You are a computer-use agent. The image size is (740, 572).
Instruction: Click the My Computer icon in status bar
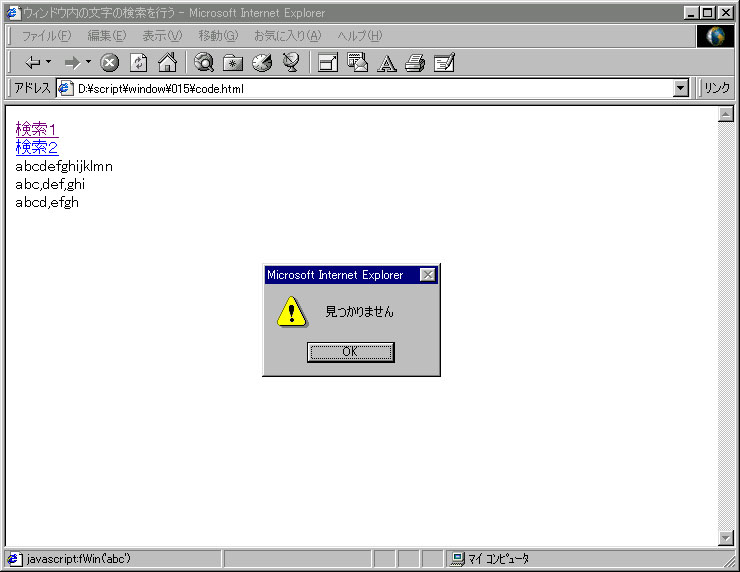tap(457, 559)
